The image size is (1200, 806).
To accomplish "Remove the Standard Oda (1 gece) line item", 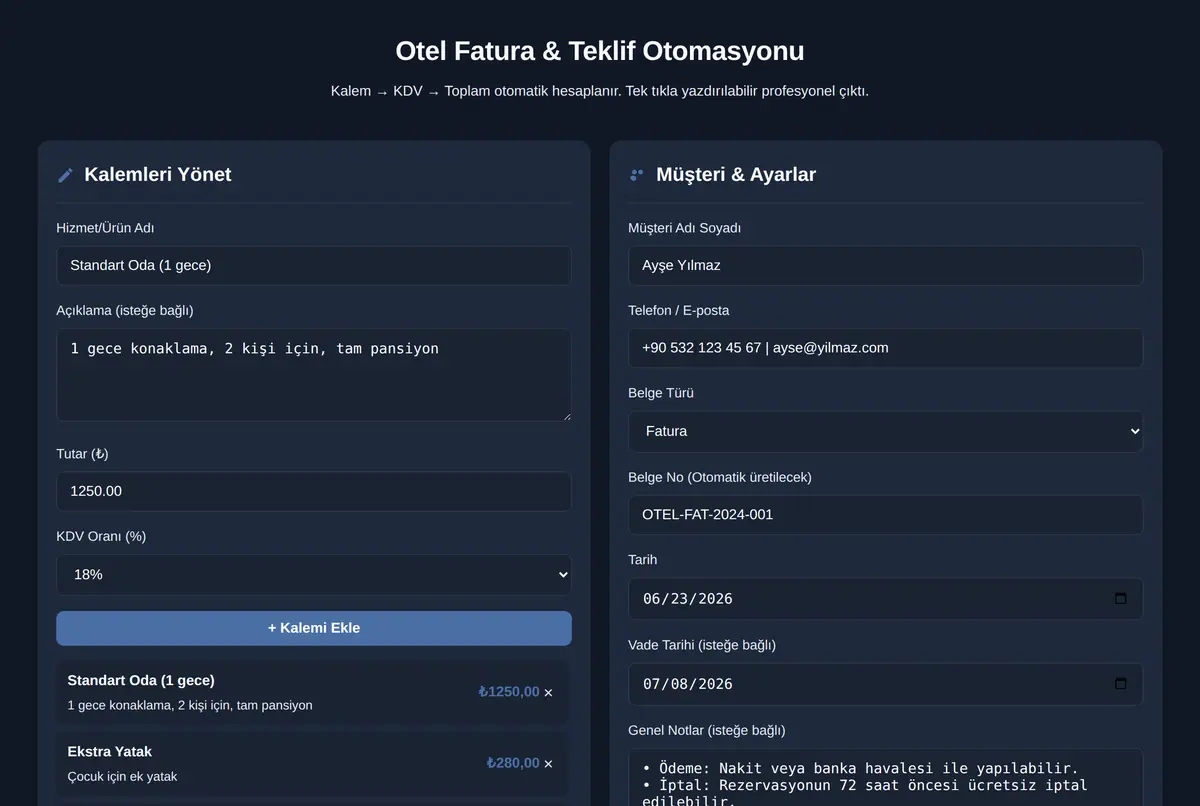I will [548, 692].
